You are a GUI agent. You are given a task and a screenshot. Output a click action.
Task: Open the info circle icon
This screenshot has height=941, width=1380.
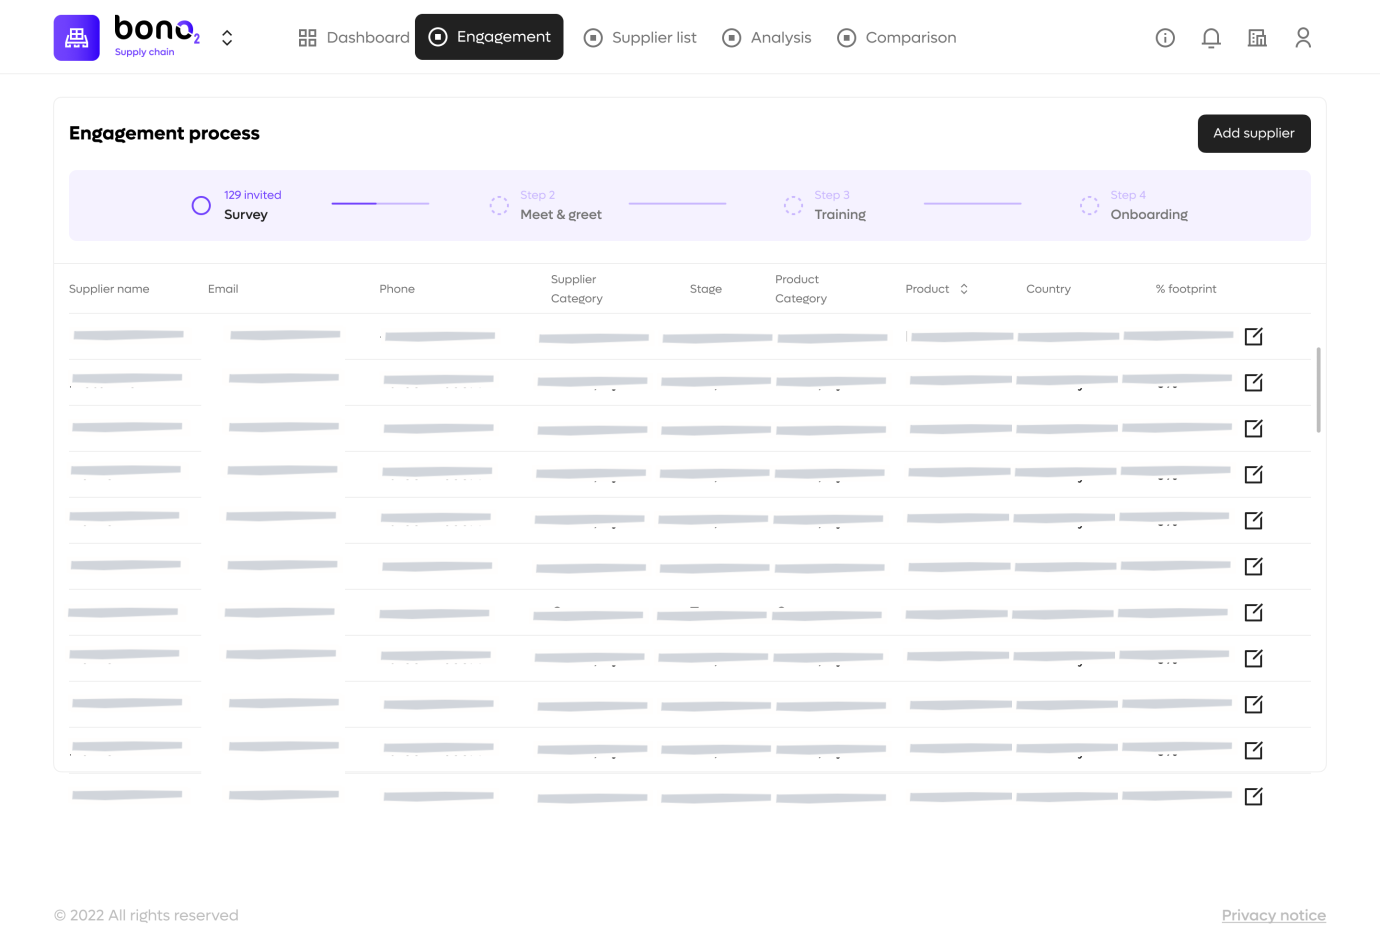click(1165, 38)
